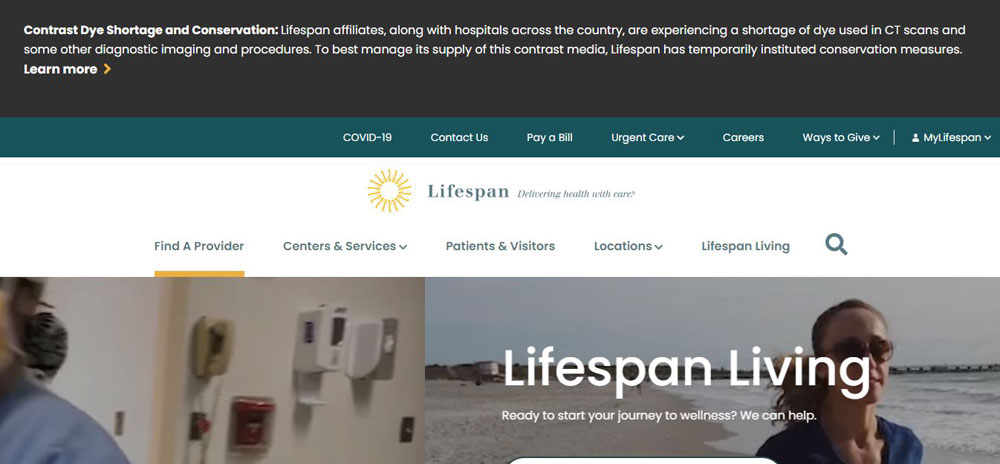The image size is (1000, 464).
Task: Click Learn more about dye shortage
Action: [x=61, y=69]
